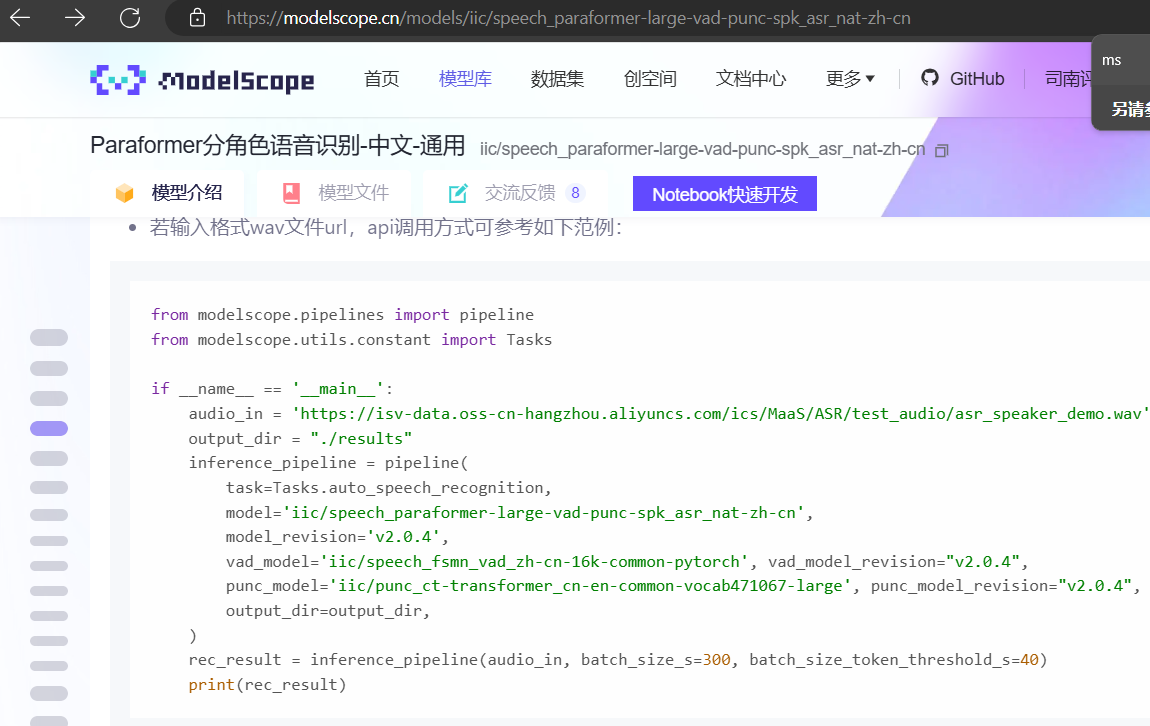Select the highlighted purple outline marker in sidebar
The width and height of the screenshot is (1150, 726).
pos(49,428)
